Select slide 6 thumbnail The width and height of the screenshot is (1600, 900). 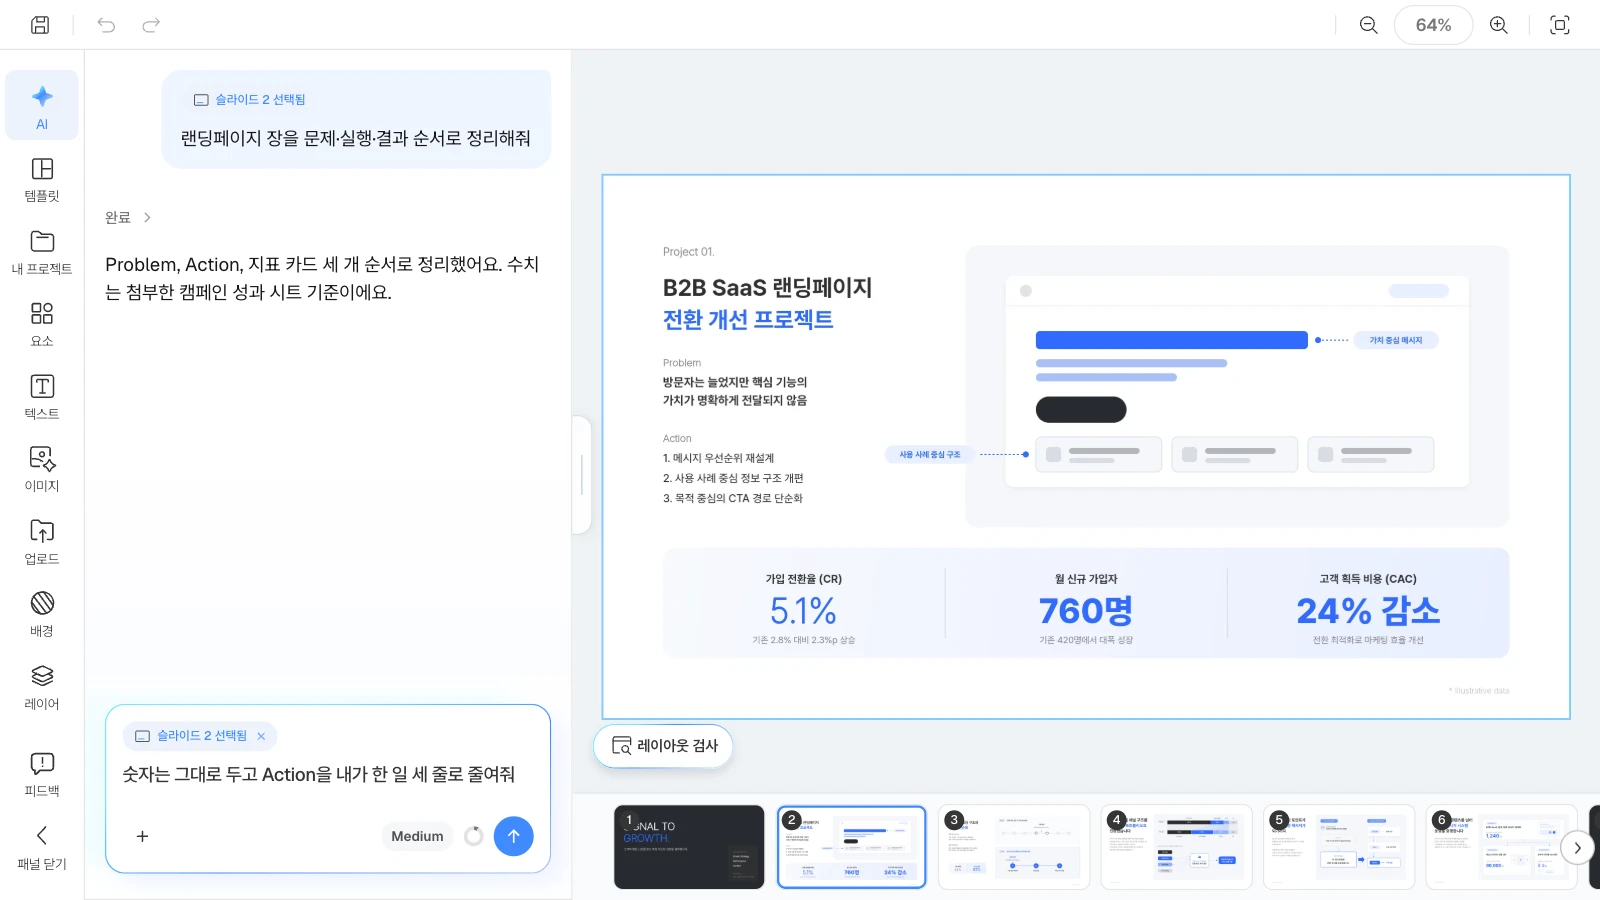pos(1501,847)
